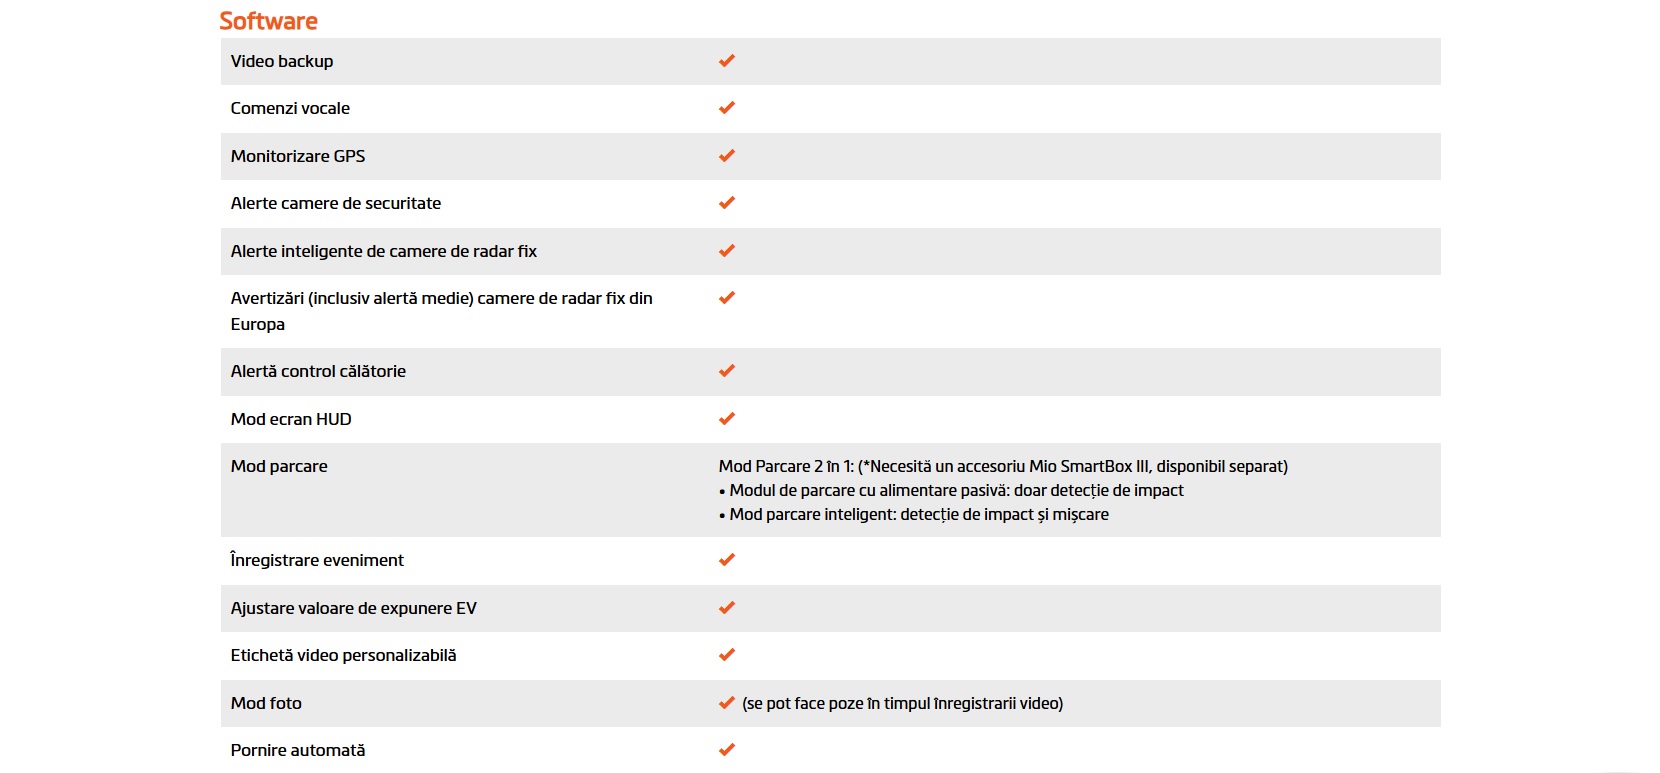Click the Ajustare valoare de expunere checkmark
1660x773 pixels.
pyautogui.click(x=727, y=608)
